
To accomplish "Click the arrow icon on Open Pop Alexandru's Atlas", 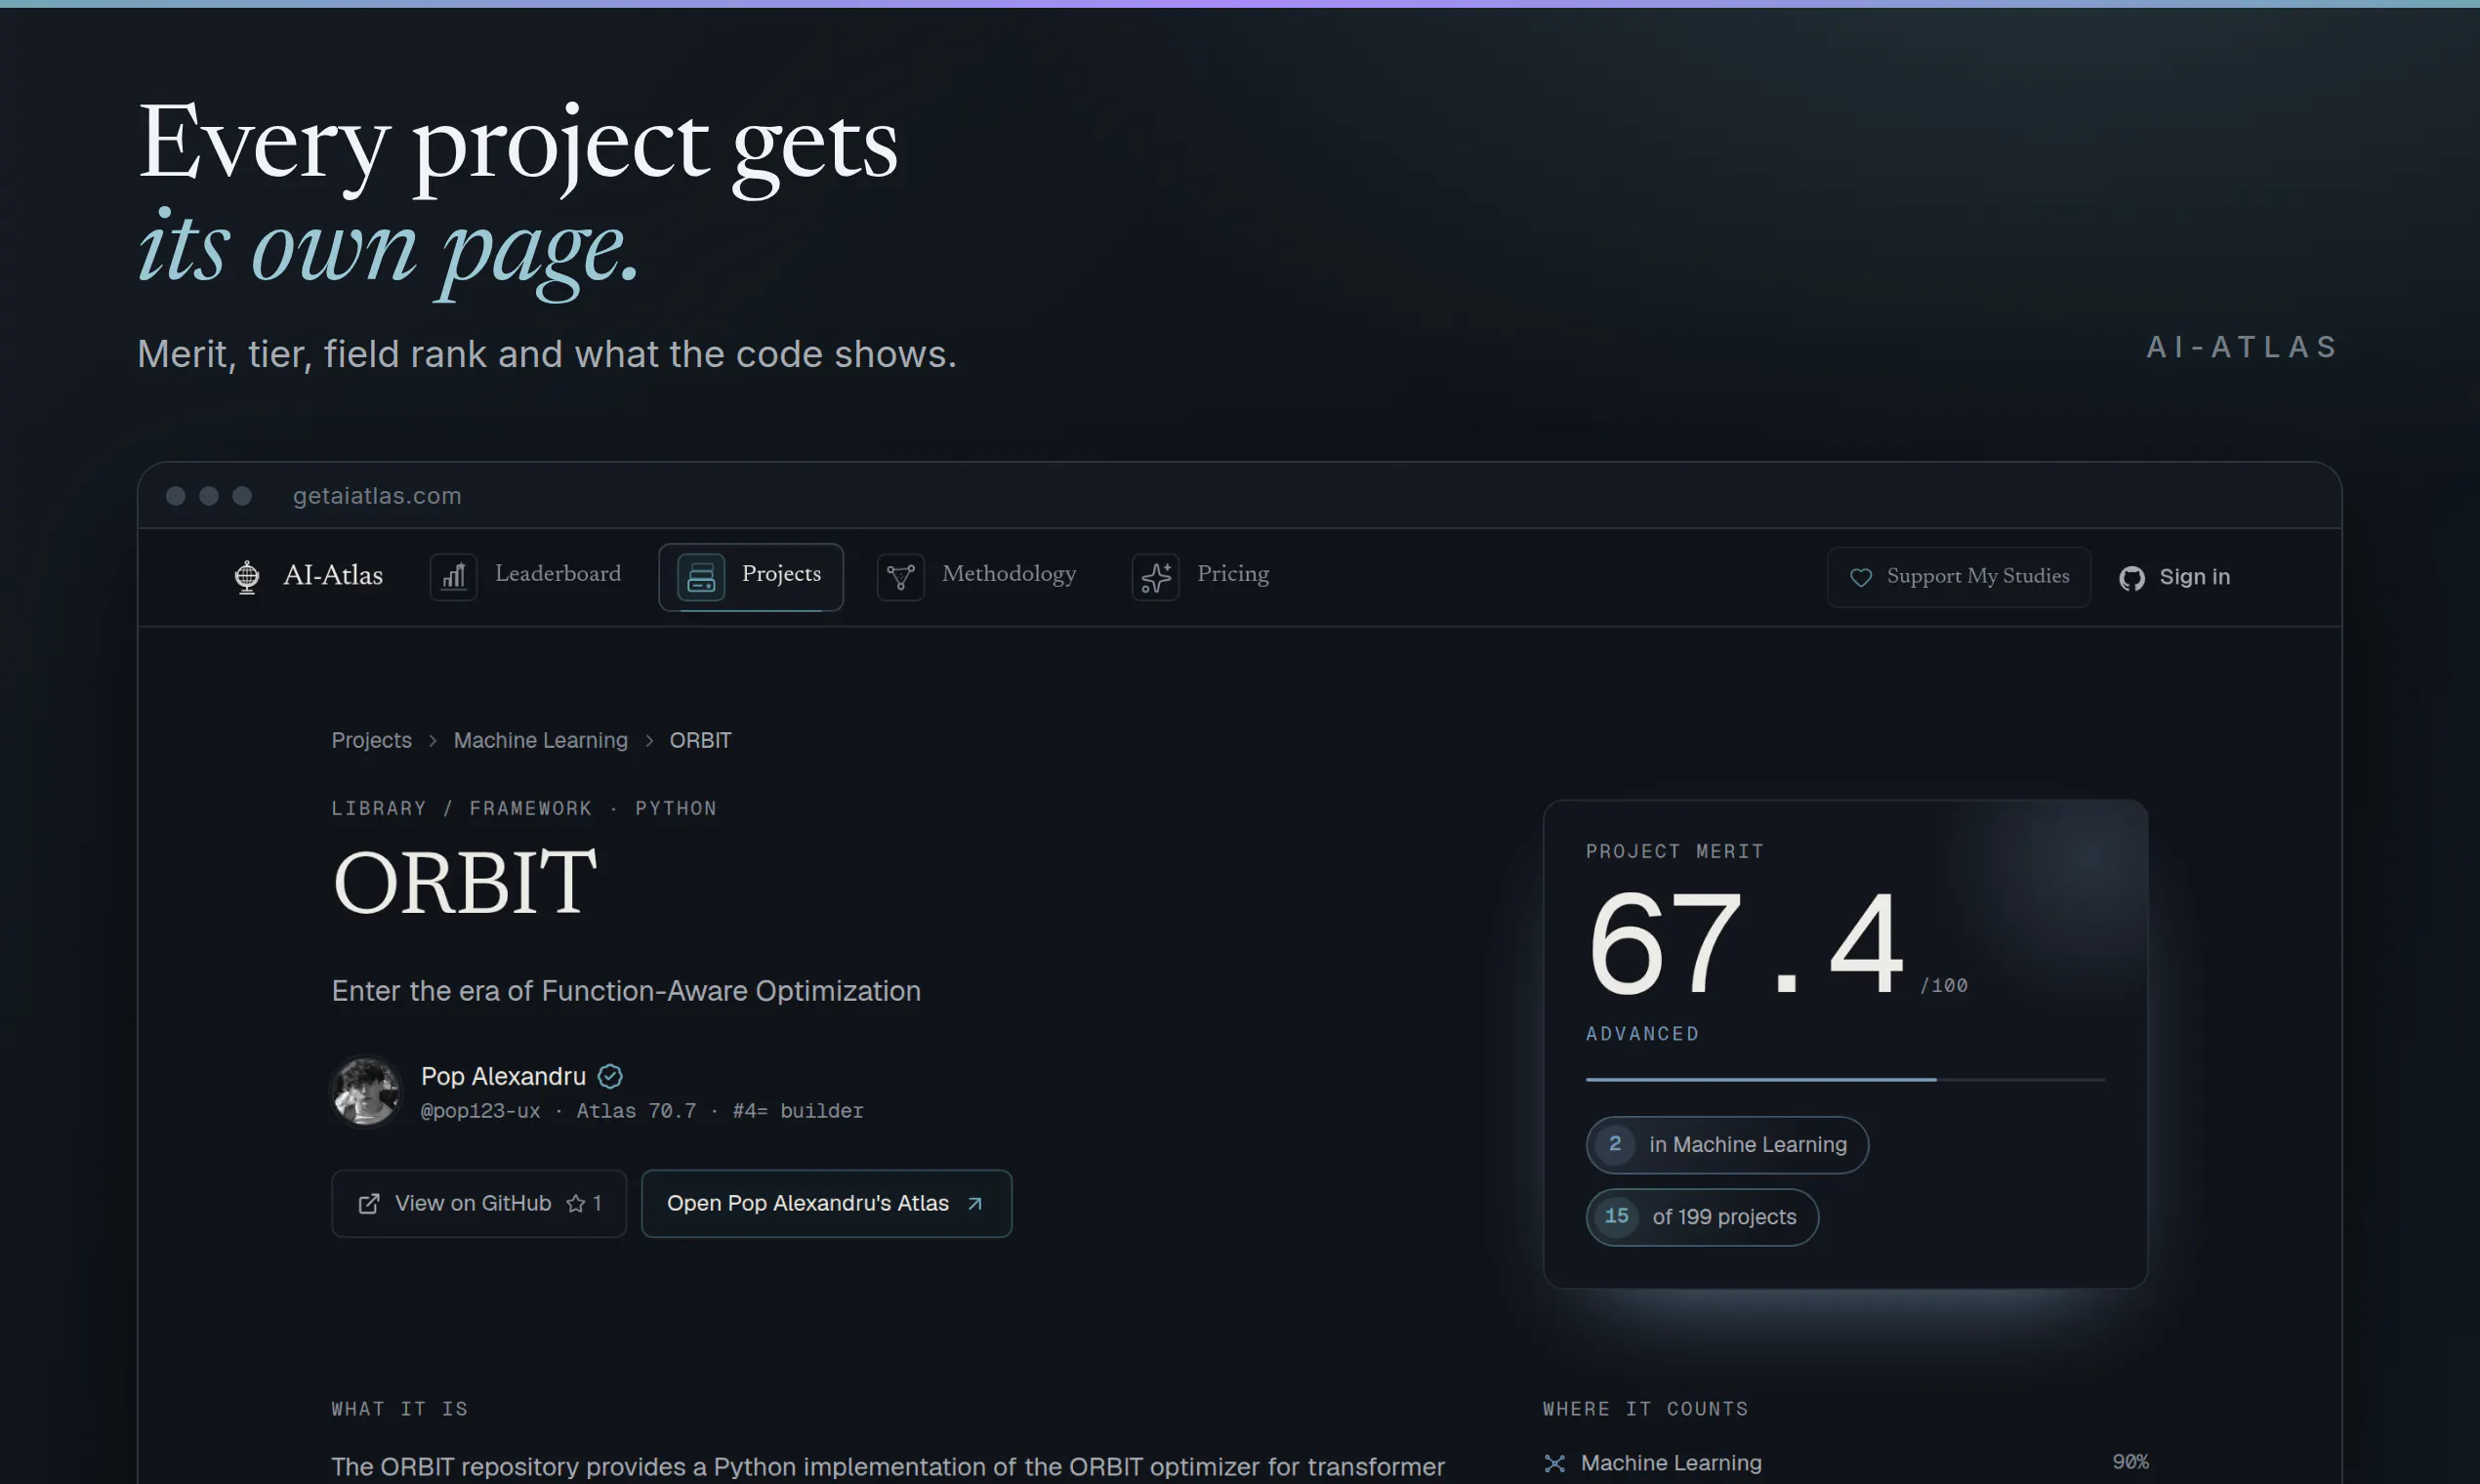I will [975, 1203].
